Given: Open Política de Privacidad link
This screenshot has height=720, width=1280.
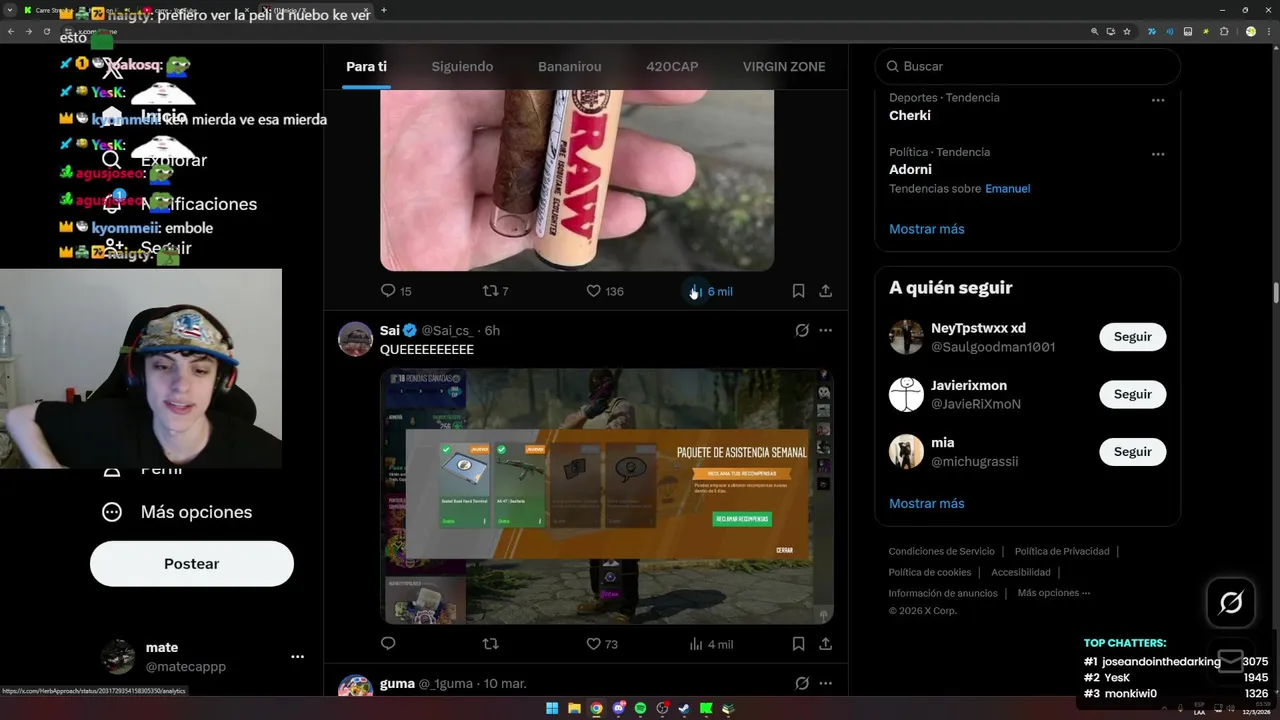Looking at the screenshot, I should [1062, 551].
